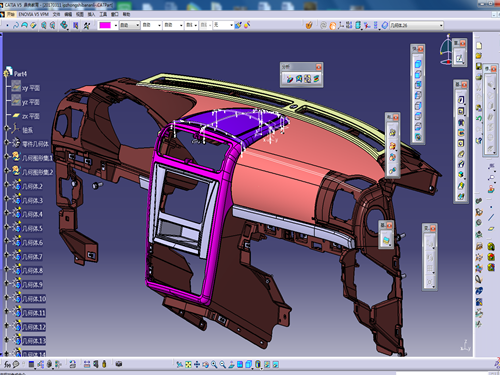Click the Swap visible space icon
This screenshot has width=500, height=375.
[276, 365]
